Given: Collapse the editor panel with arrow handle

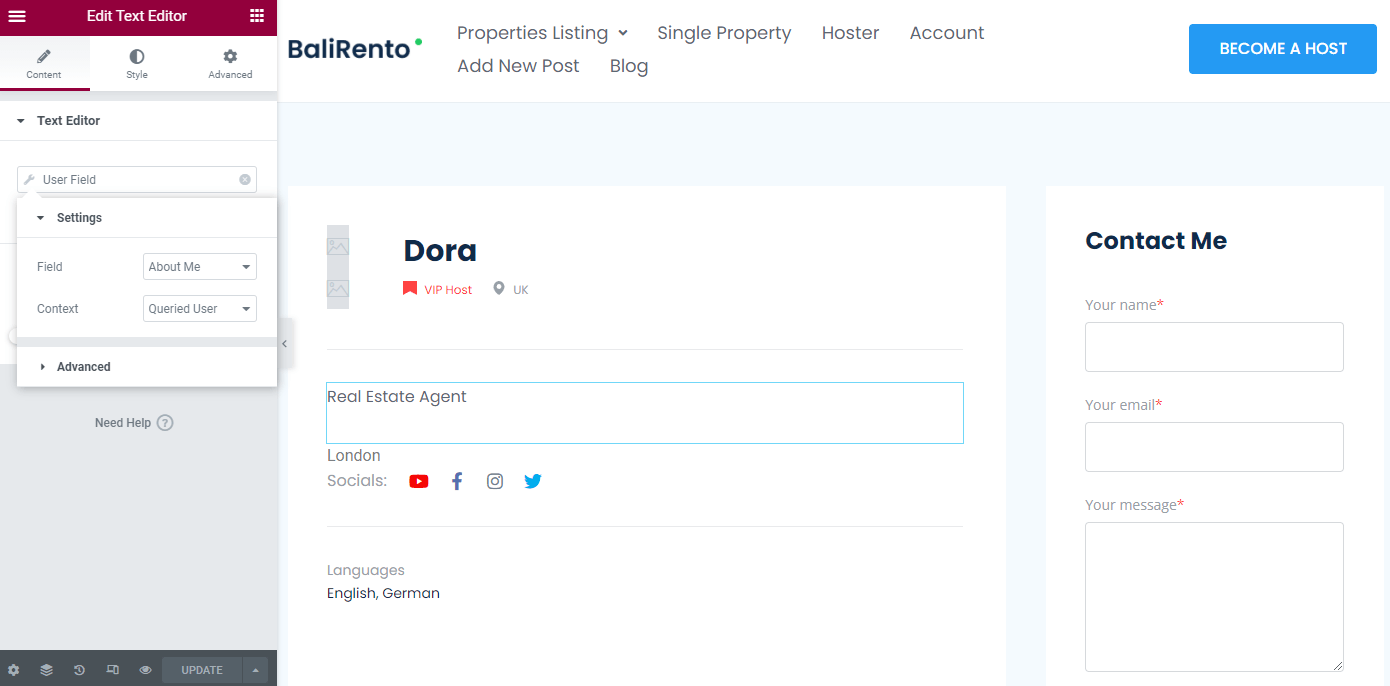Looking at the screenshot, I should tap(284, 343).
